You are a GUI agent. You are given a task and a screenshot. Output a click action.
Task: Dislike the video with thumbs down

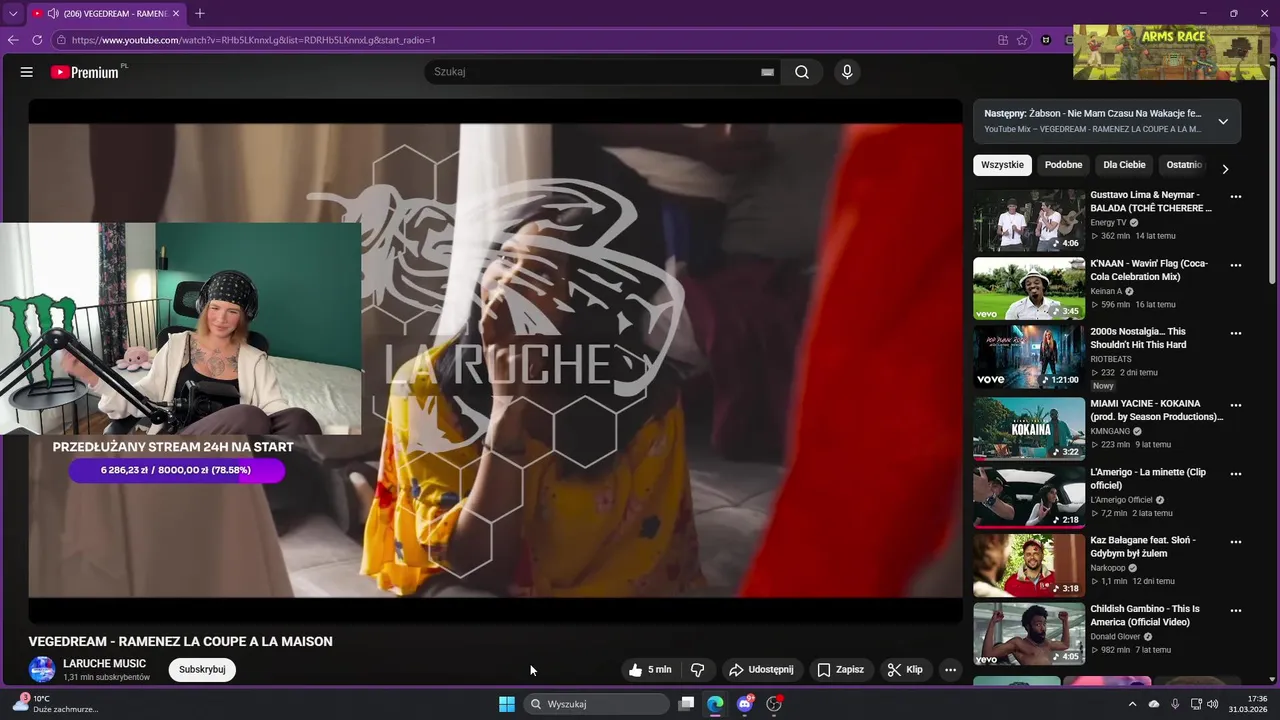tap(698, 670)
